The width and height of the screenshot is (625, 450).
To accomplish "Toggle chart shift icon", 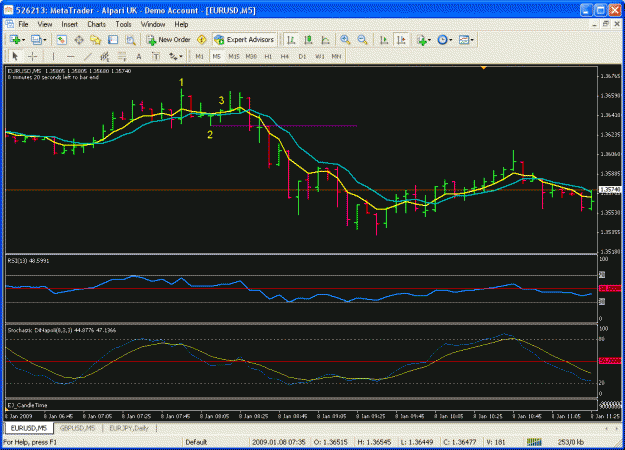I will coord(401,39).
